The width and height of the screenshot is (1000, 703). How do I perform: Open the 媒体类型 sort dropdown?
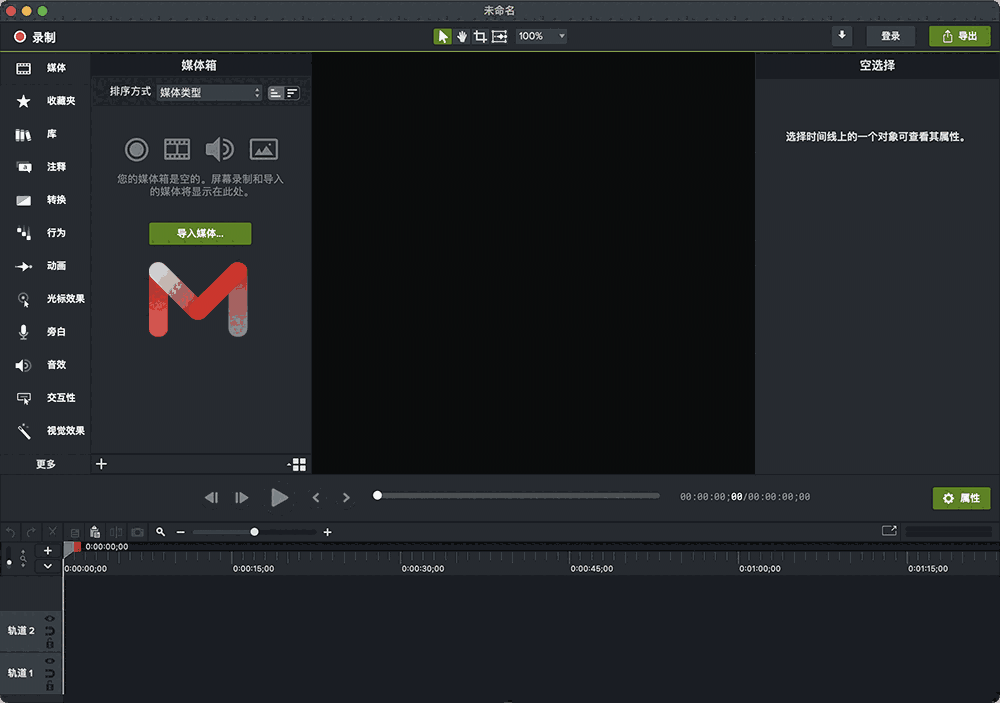[208, 92]
